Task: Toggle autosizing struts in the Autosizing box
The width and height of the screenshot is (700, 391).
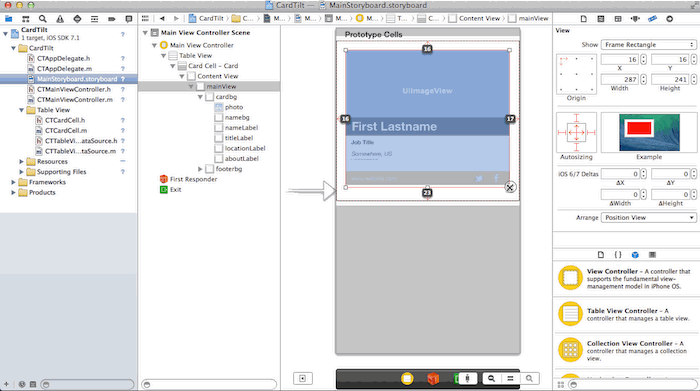Action: pyautogui.click(x=576, y=133)
